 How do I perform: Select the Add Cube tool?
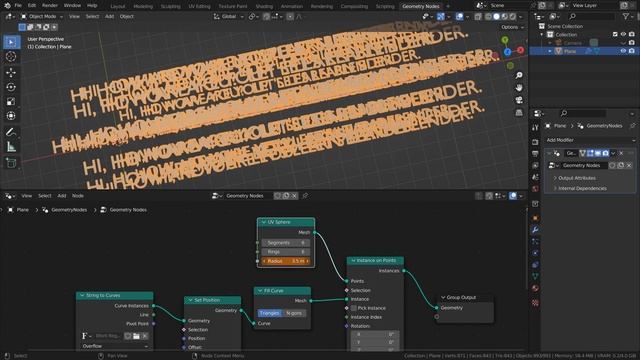(11, 163)
